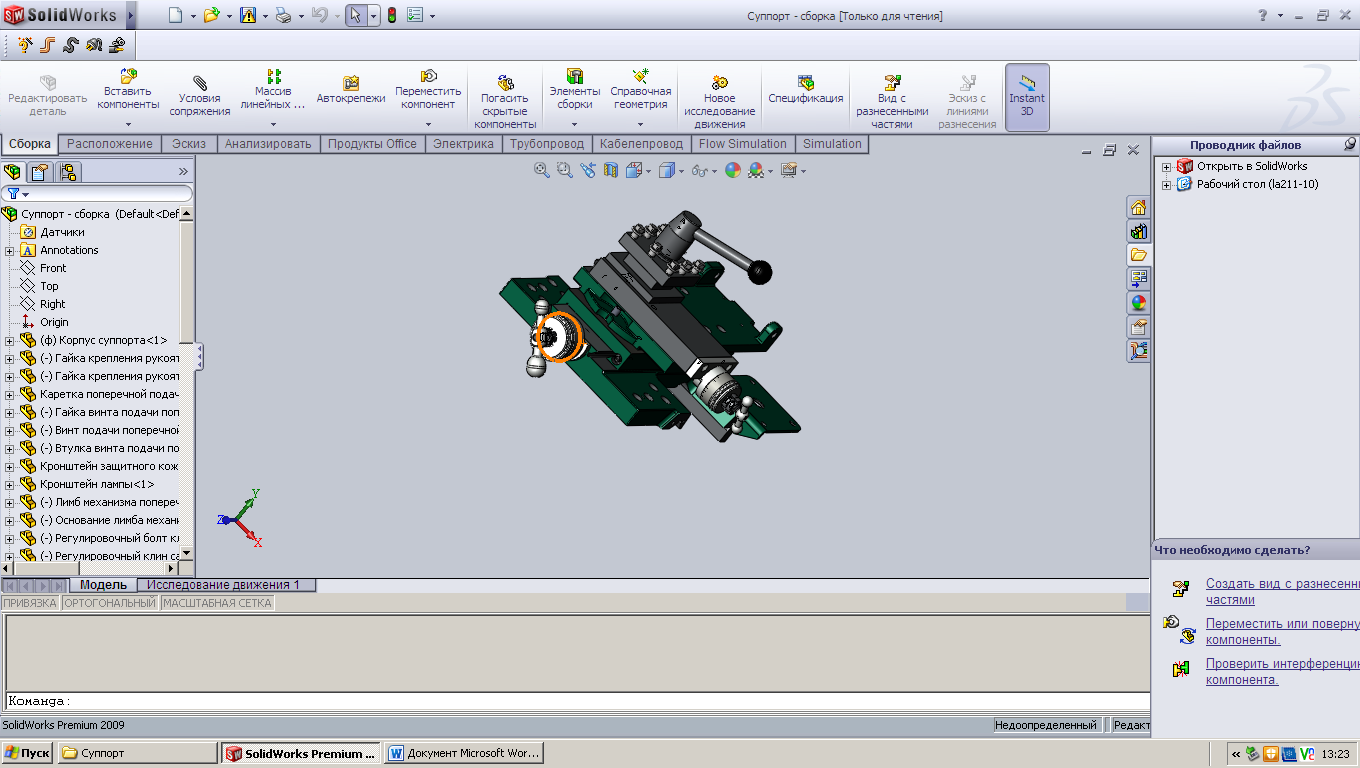Click Автокрепежи tool
1360x768 pixels.
click(351, 90)
